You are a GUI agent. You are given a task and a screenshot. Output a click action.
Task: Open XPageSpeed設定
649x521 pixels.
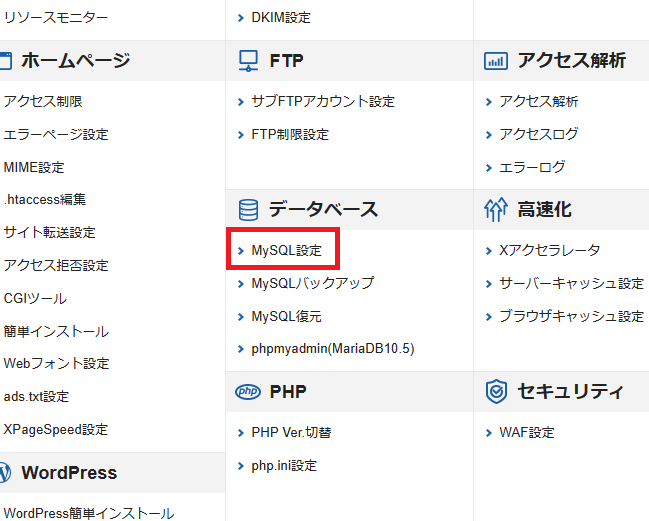click(x=55, y=430)
